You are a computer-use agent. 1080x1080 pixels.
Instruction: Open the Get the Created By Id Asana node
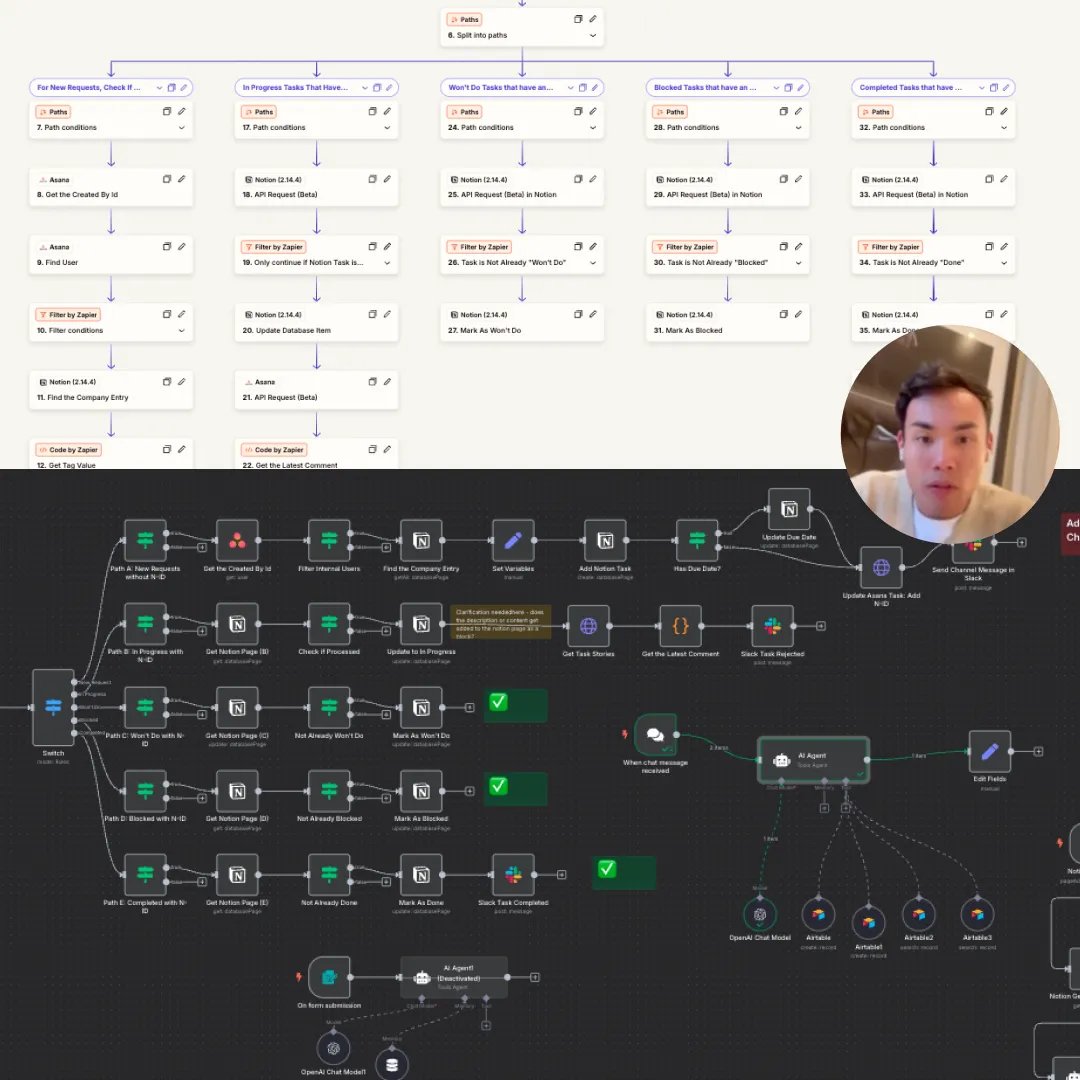pos(237,541)
